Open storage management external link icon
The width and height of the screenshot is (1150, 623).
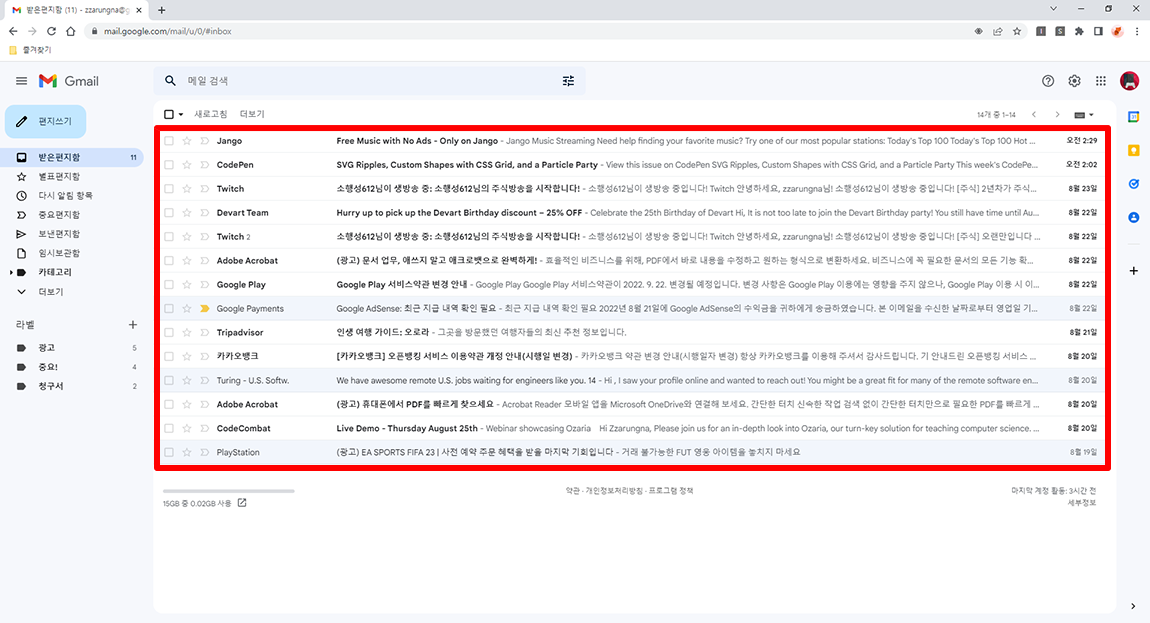point(242,503)
